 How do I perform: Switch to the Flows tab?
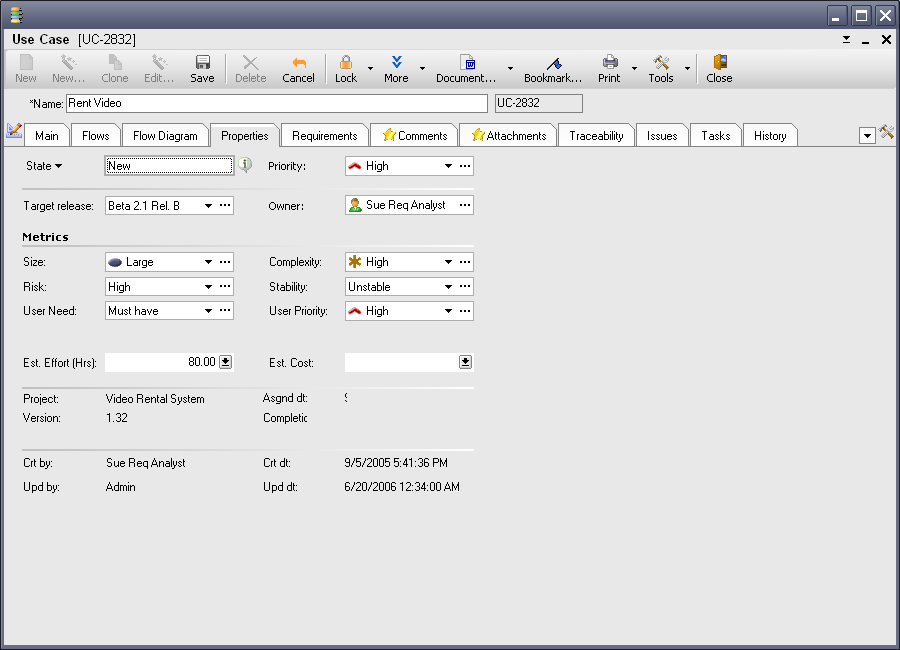95,136
